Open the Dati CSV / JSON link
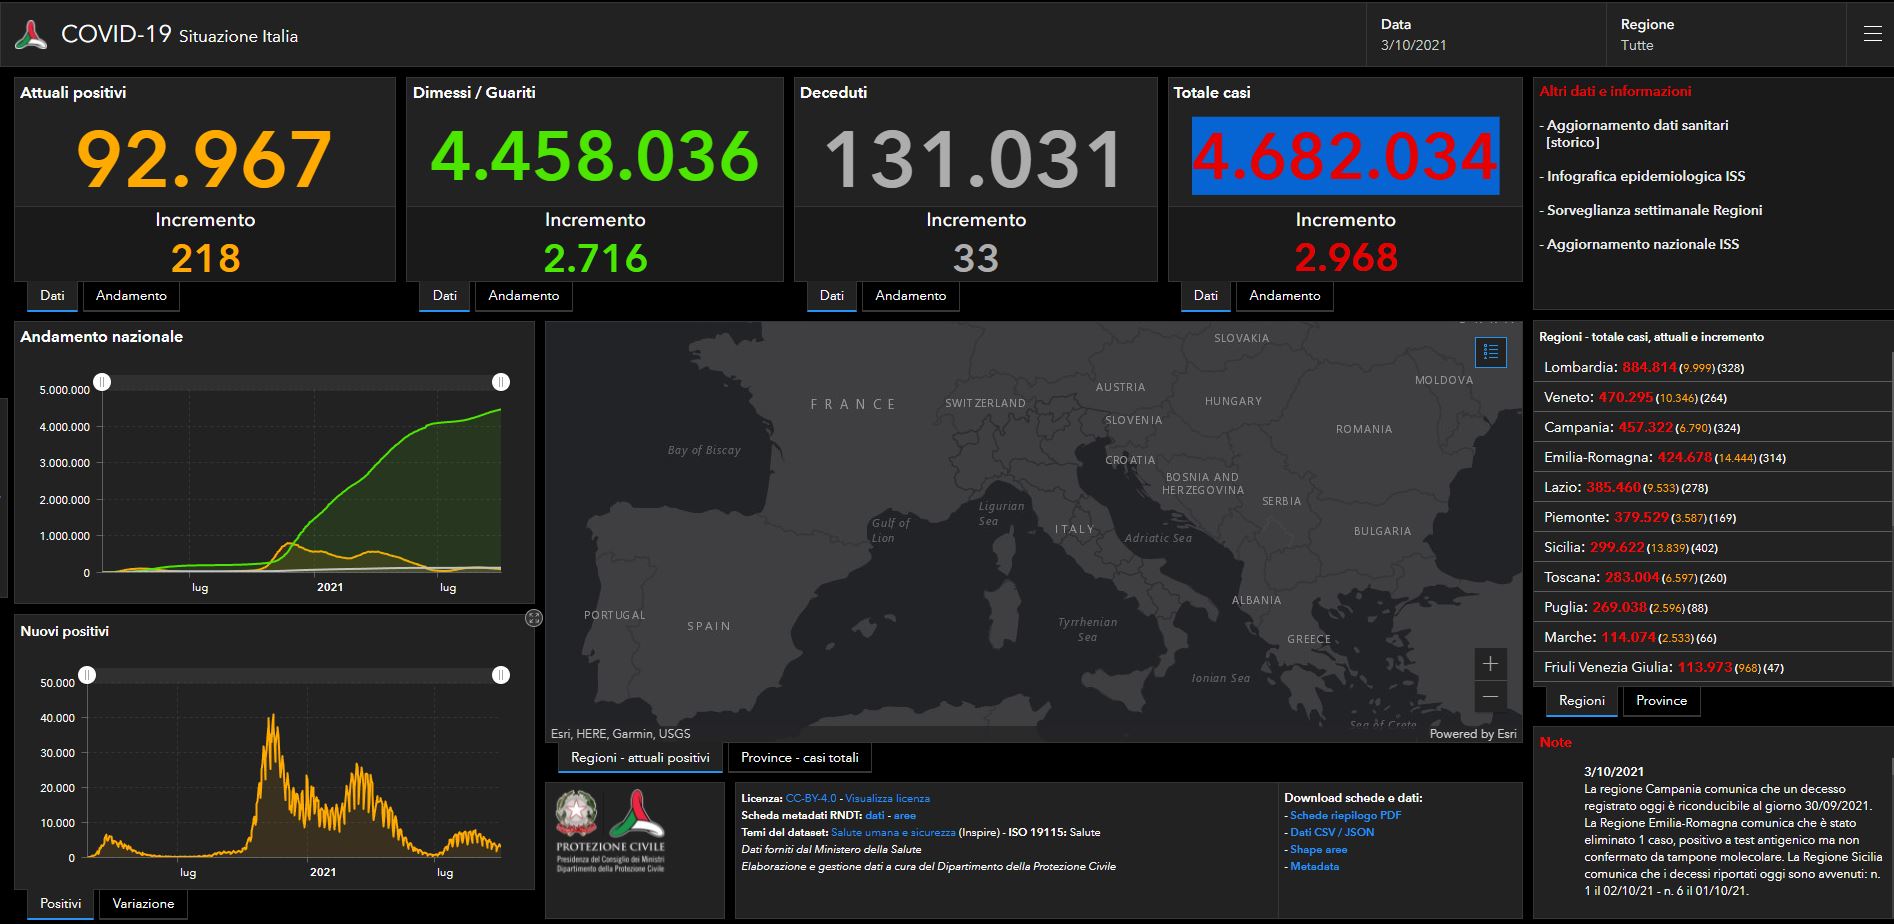Viewport: 1894px width, 924px height. click(x=1332, y=832)
